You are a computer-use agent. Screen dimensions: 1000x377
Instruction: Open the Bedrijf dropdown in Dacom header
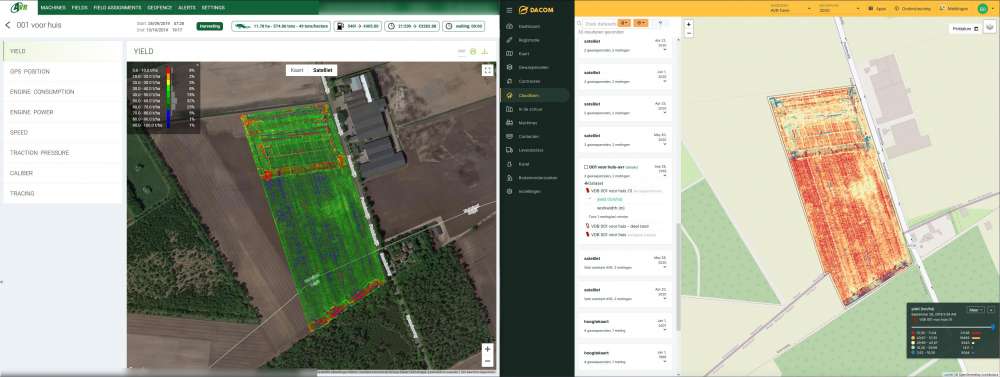[790, 8]
